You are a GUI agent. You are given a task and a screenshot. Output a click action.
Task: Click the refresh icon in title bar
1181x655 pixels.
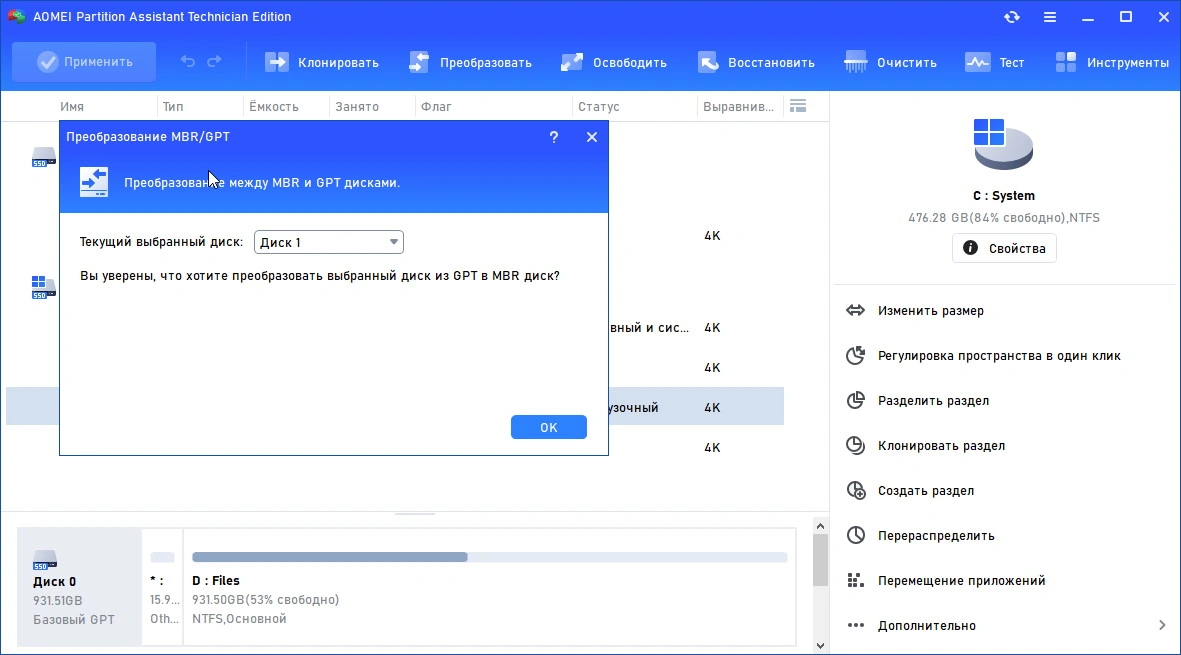(x=1012, y=17)
